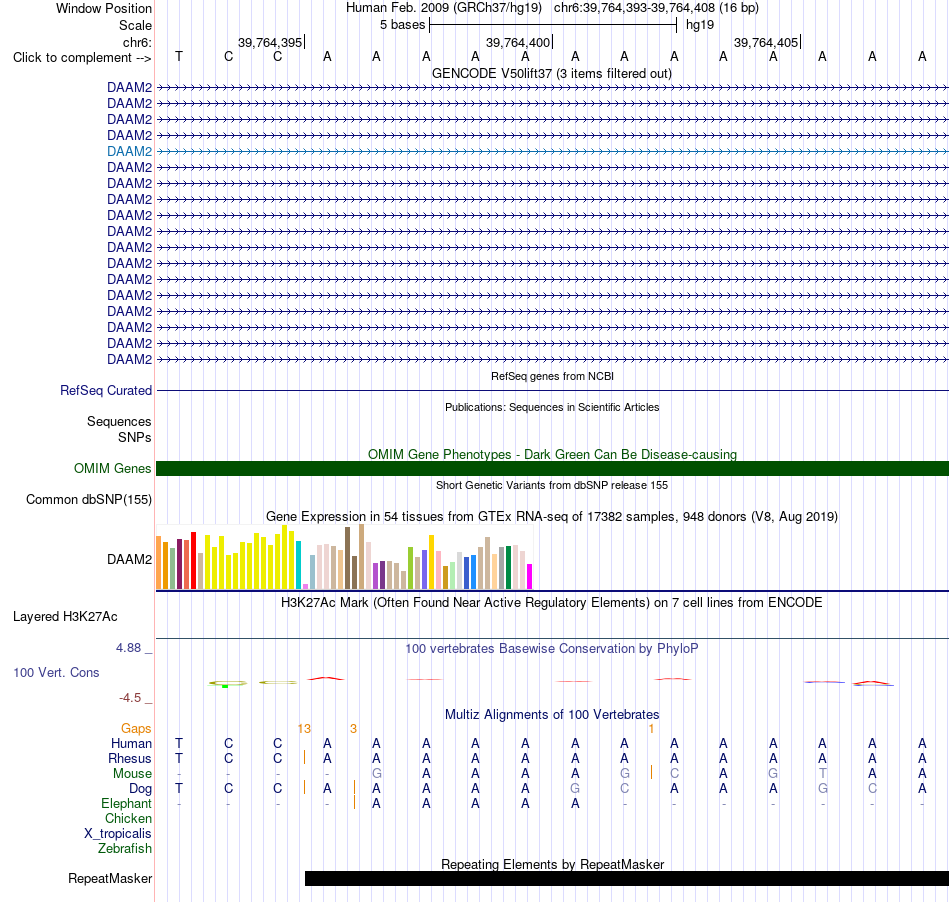Click the green mark in the conservation plot
This screenshot has width=950, height=902.
225,686
